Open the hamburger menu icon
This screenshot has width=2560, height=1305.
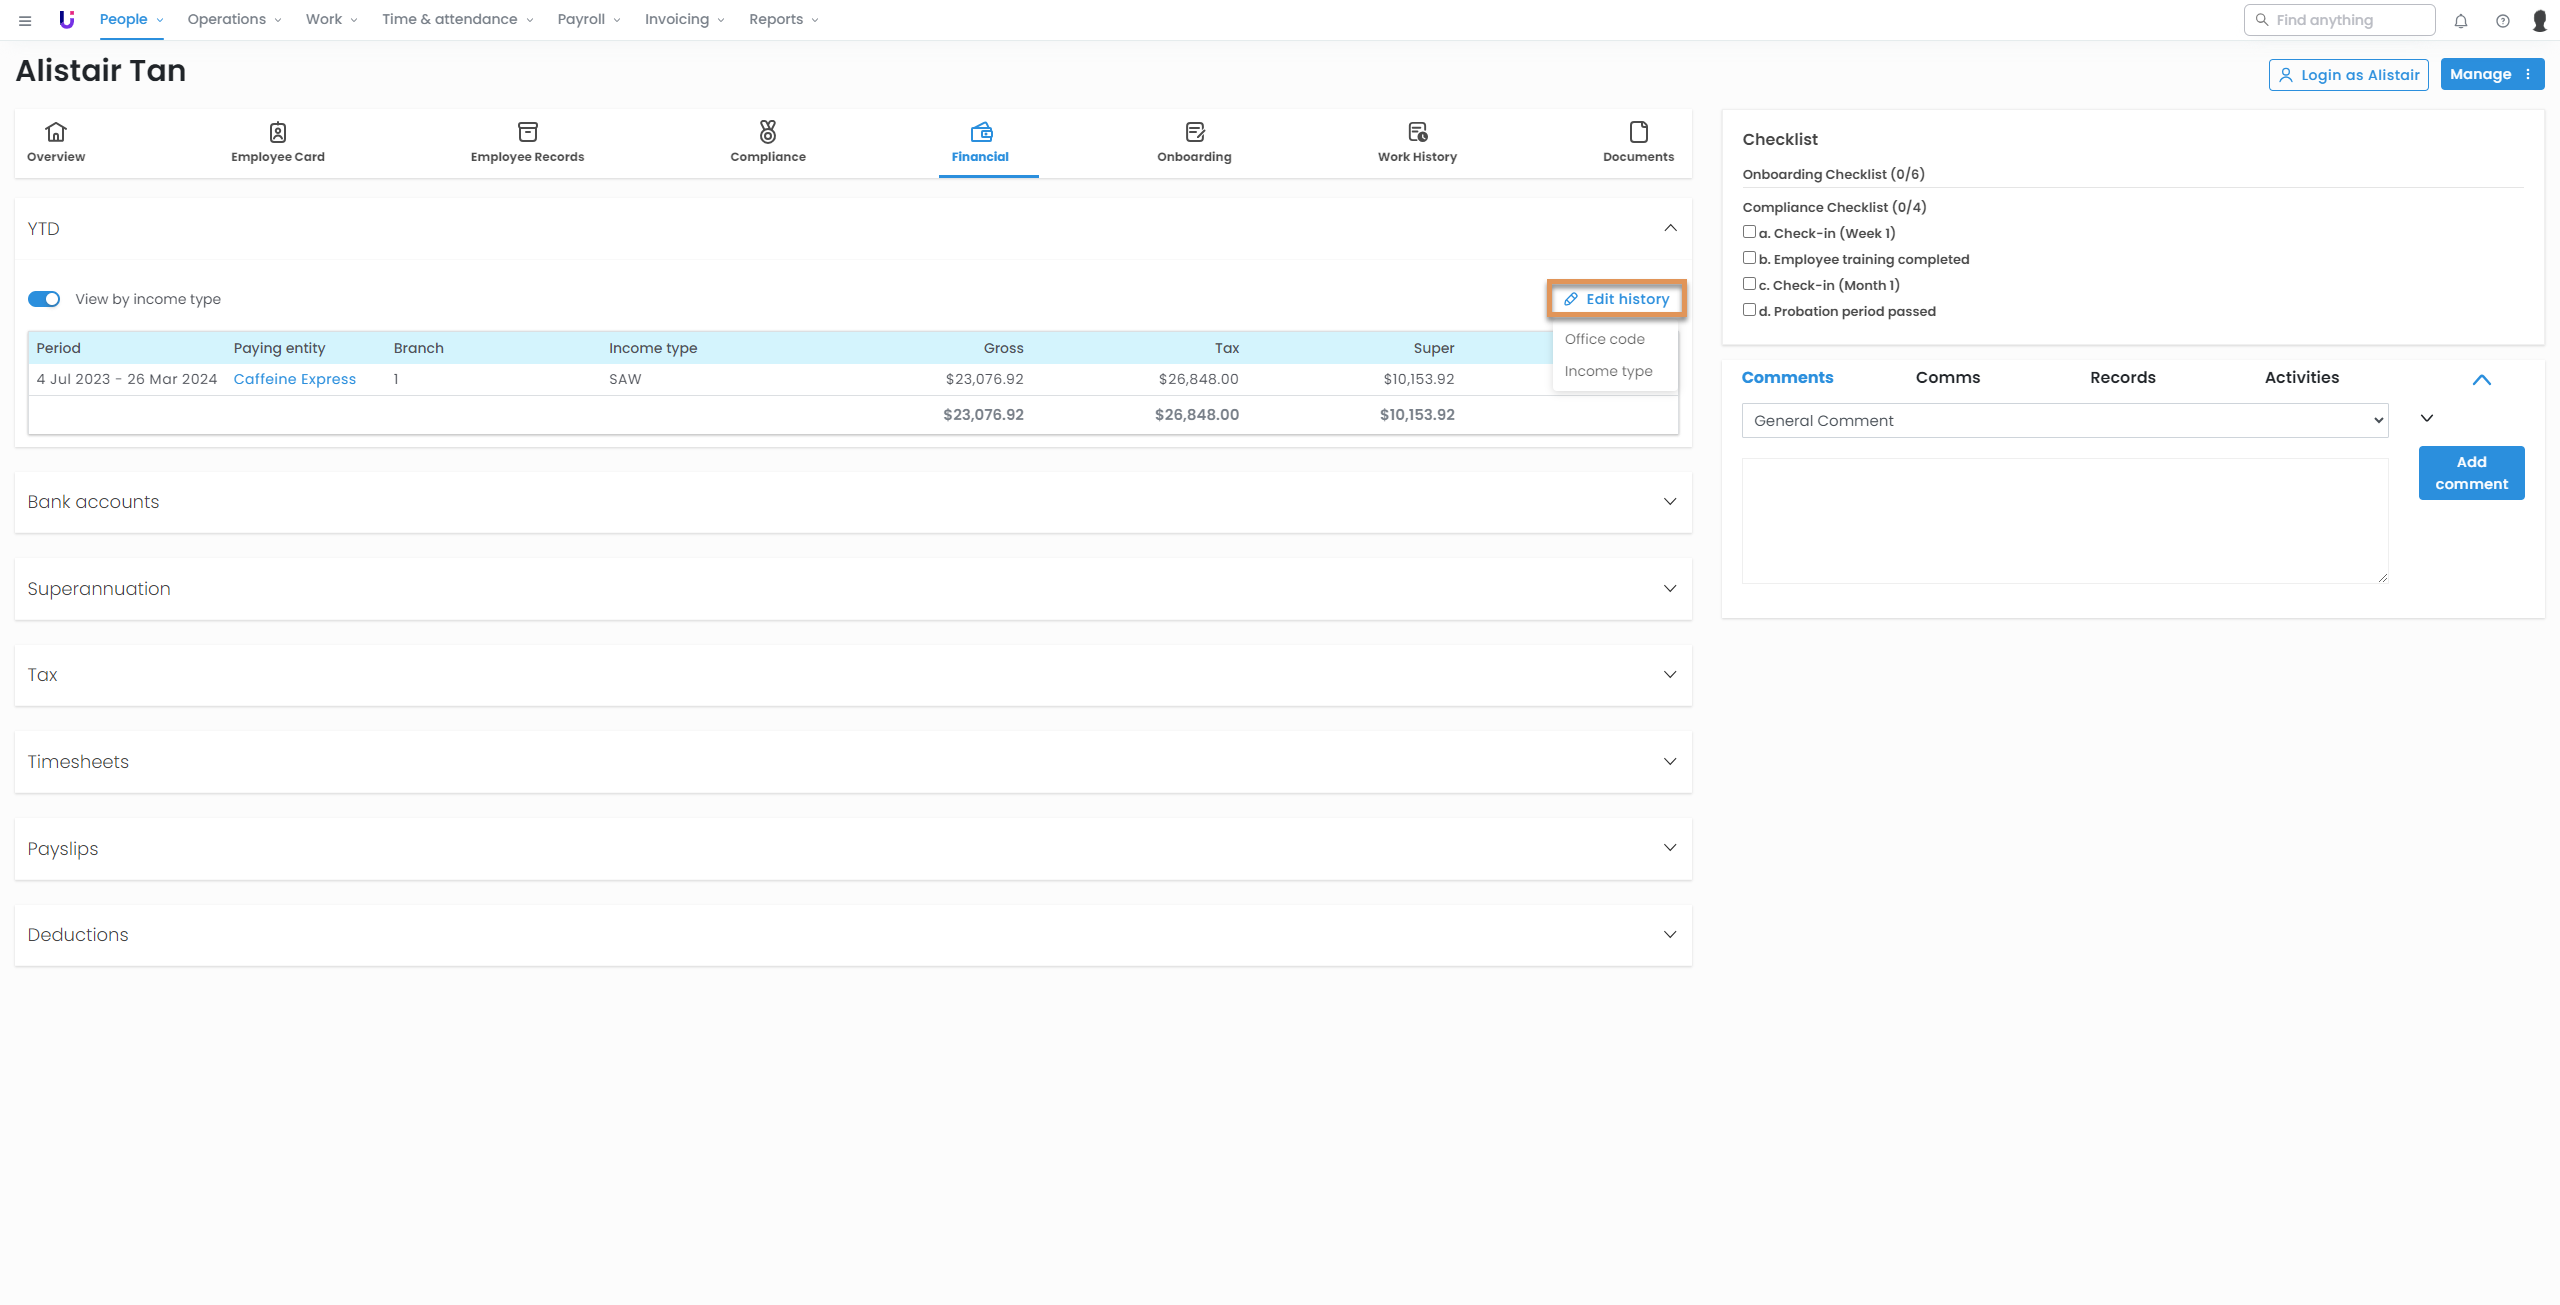(25, 20)
